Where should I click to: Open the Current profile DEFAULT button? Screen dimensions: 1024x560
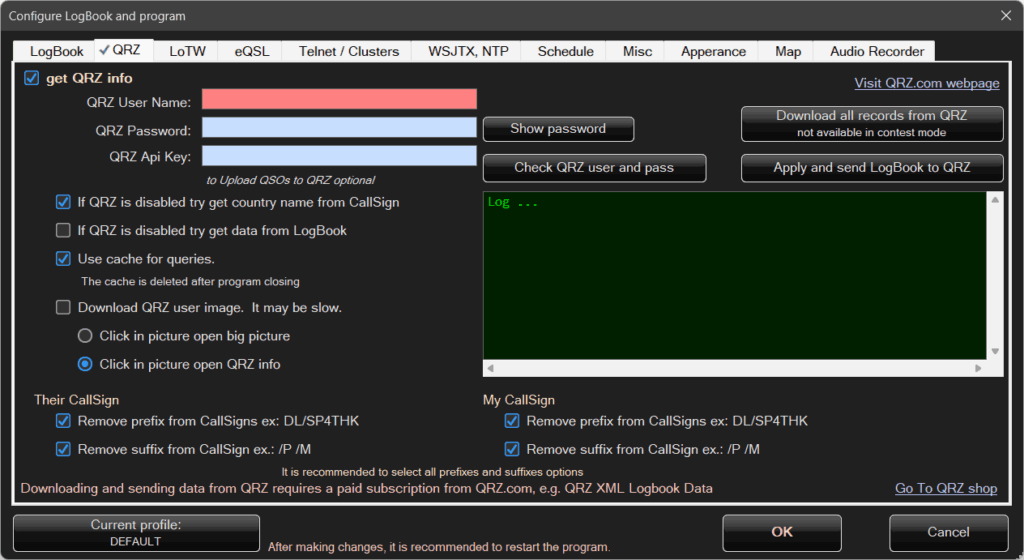point(136,533)
